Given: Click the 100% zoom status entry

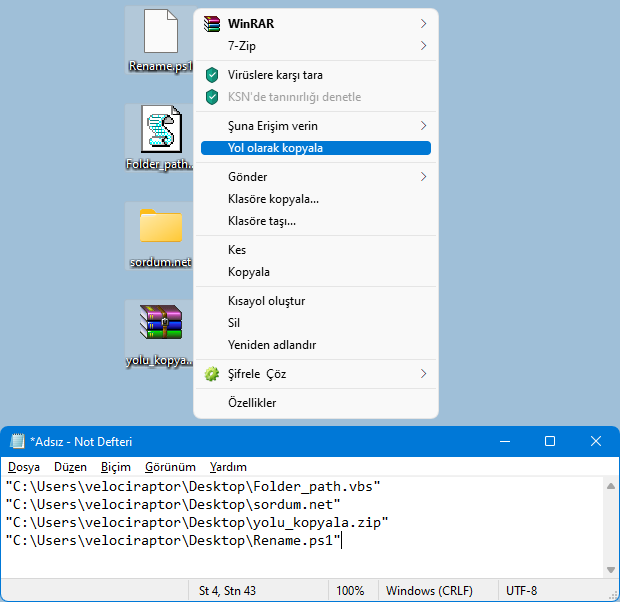Looking at the screenshot, I should (x=350, y=591).
